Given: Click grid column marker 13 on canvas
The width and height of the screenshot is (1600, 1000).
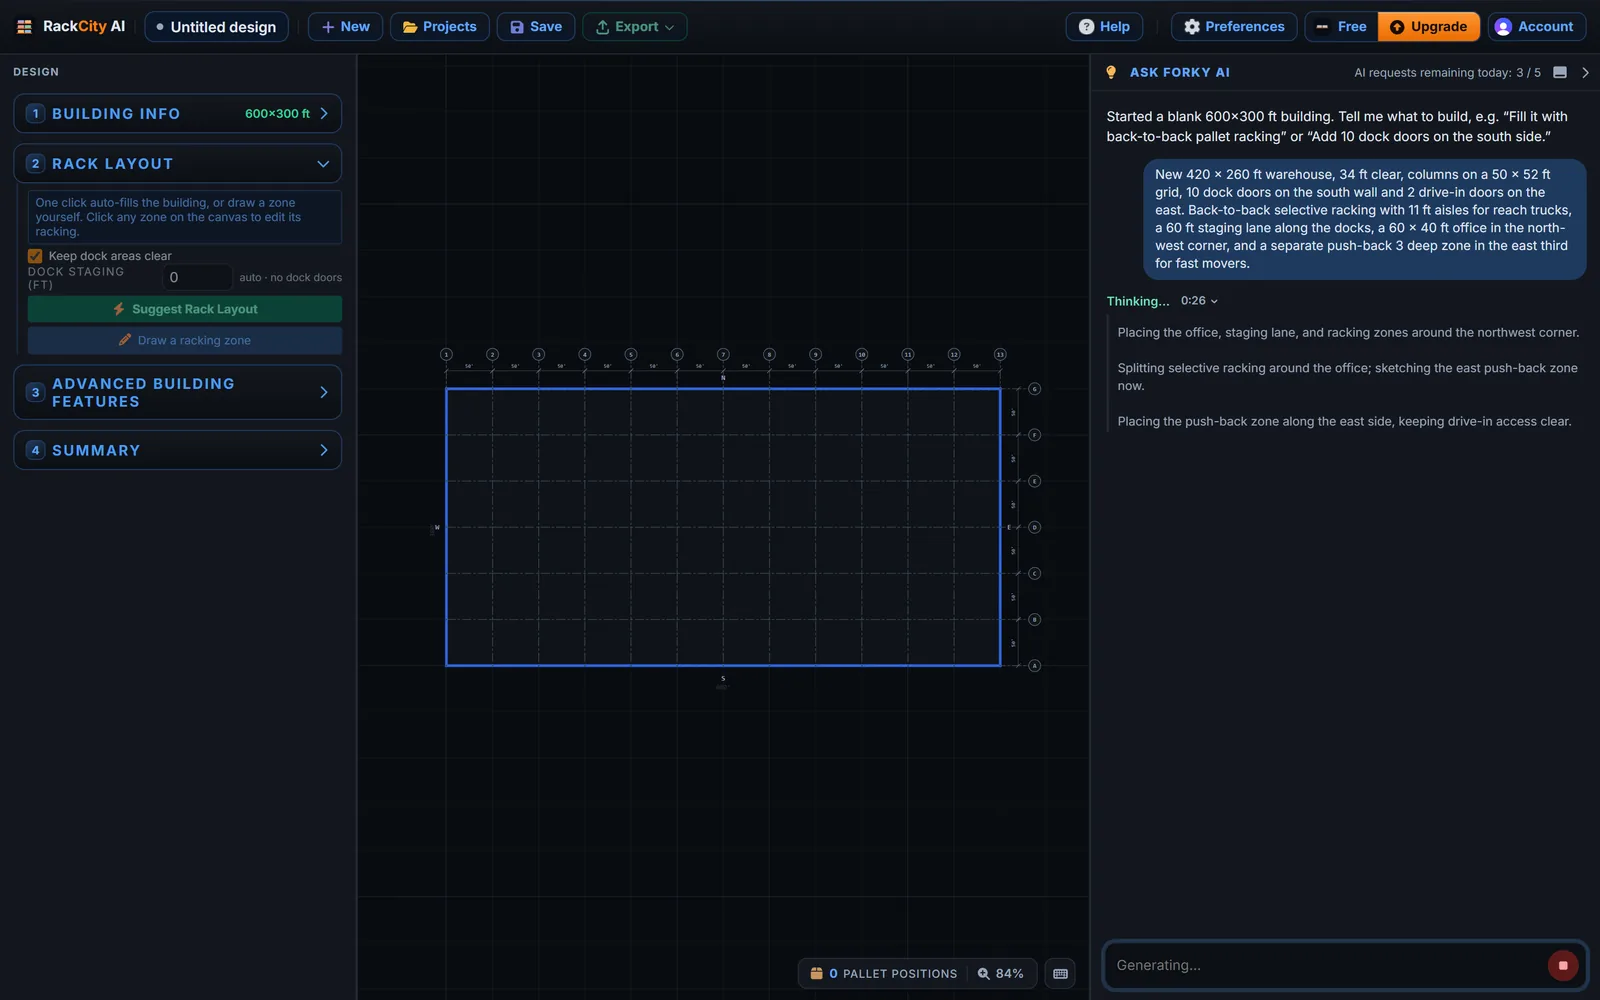Looking at the screenshot, I should coord(1000,355).
